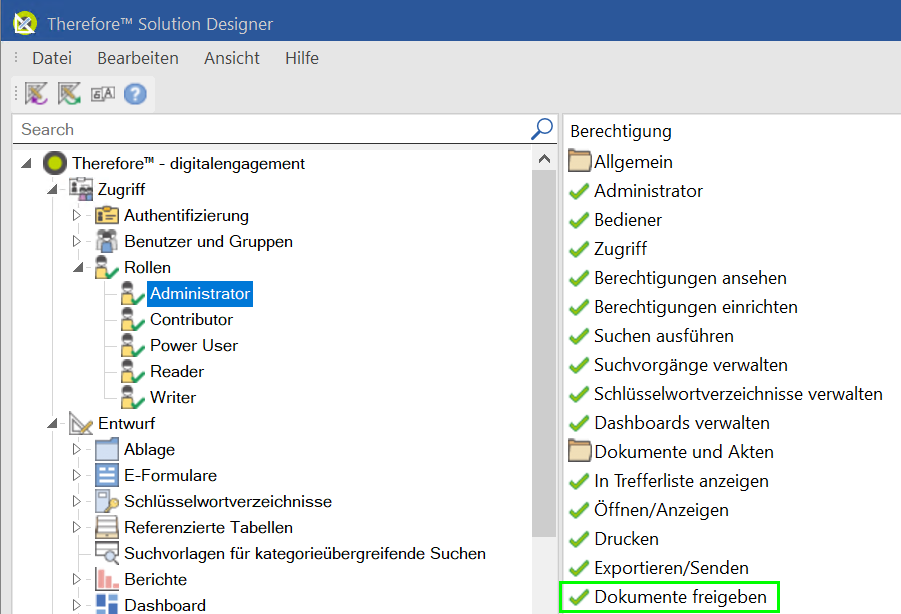Click the Administrator role icon in the tree
Screen dimensions: 901x614
tap(133, 294)
